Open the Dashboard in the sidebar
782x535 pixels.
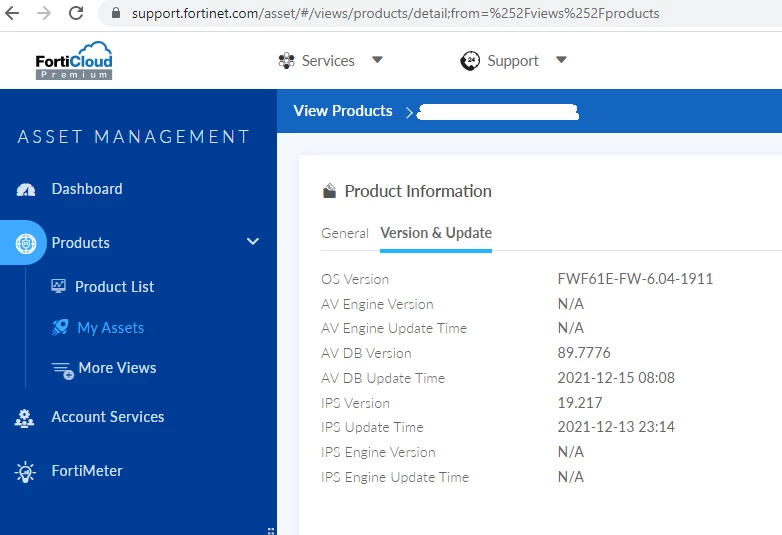[87, 189]
